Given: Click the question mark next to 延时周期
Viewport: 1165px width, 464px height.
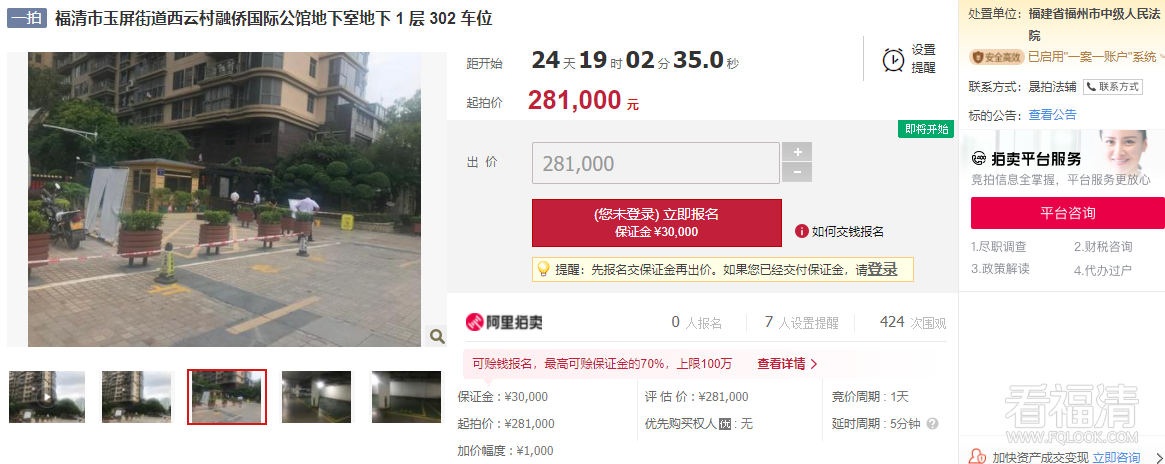Looking at the screenshot, I should pos(932,424).
